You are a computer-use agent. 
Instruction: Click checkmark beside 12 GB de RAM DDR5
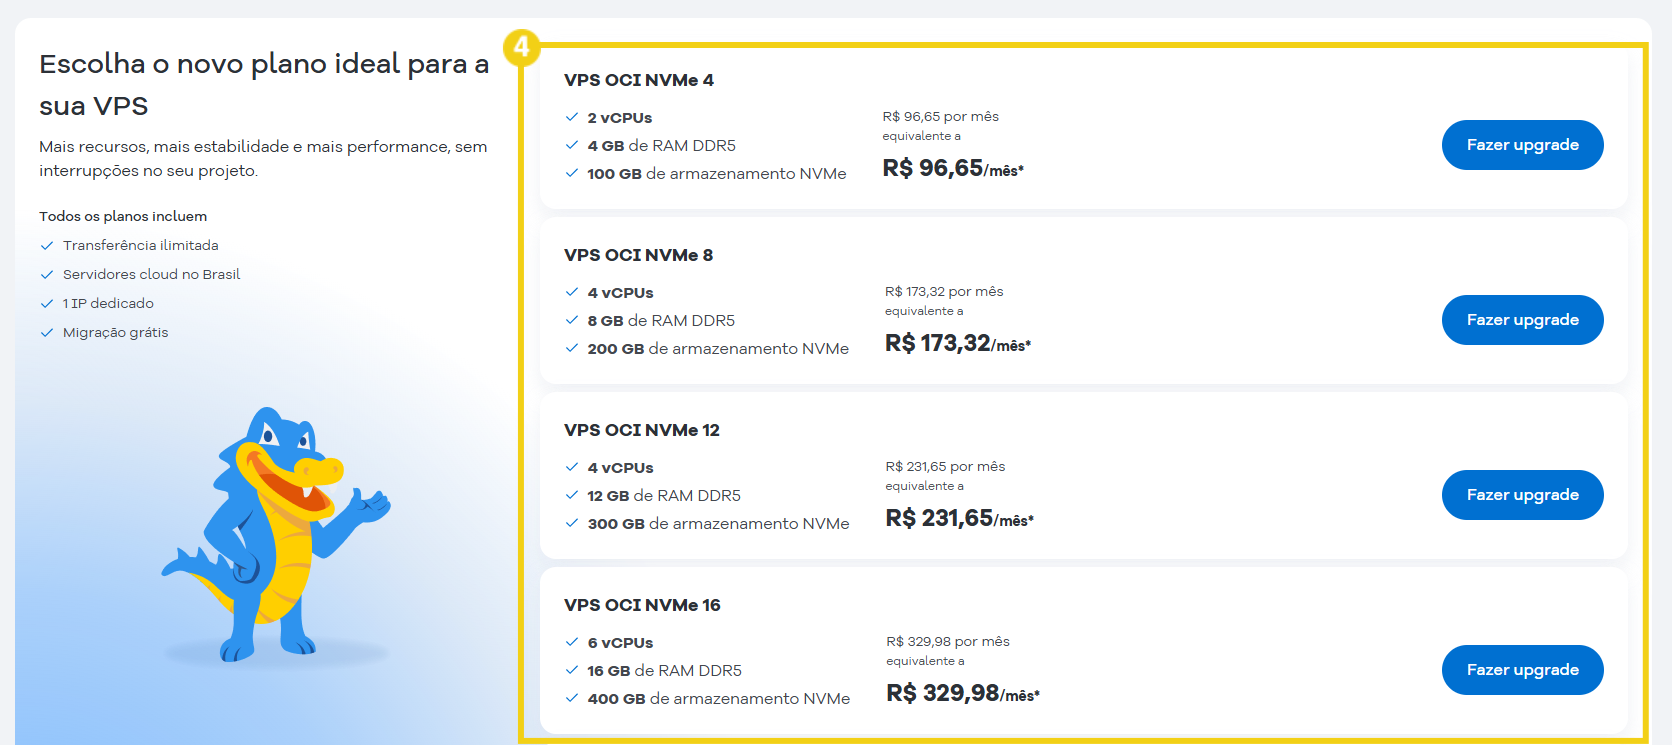point(572,495)
